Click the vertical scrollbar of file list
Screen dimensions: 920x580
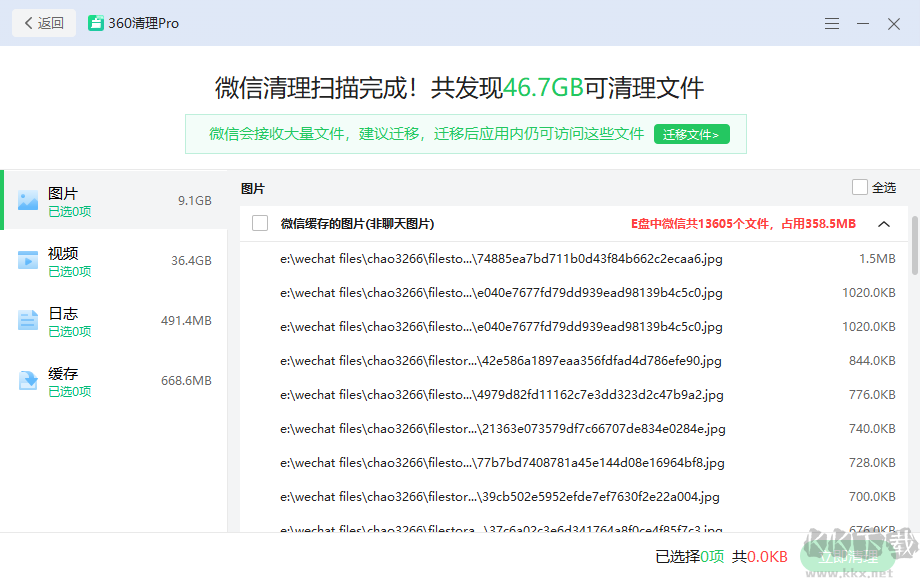[x=914, y=245]
